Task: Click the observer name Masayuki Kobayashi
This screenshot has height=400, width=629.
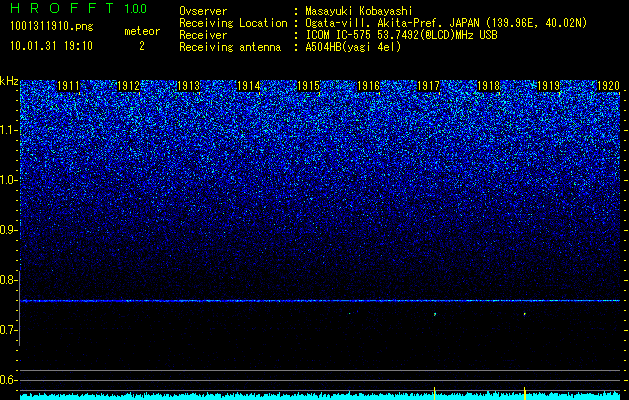Action: tap(359, 11)
